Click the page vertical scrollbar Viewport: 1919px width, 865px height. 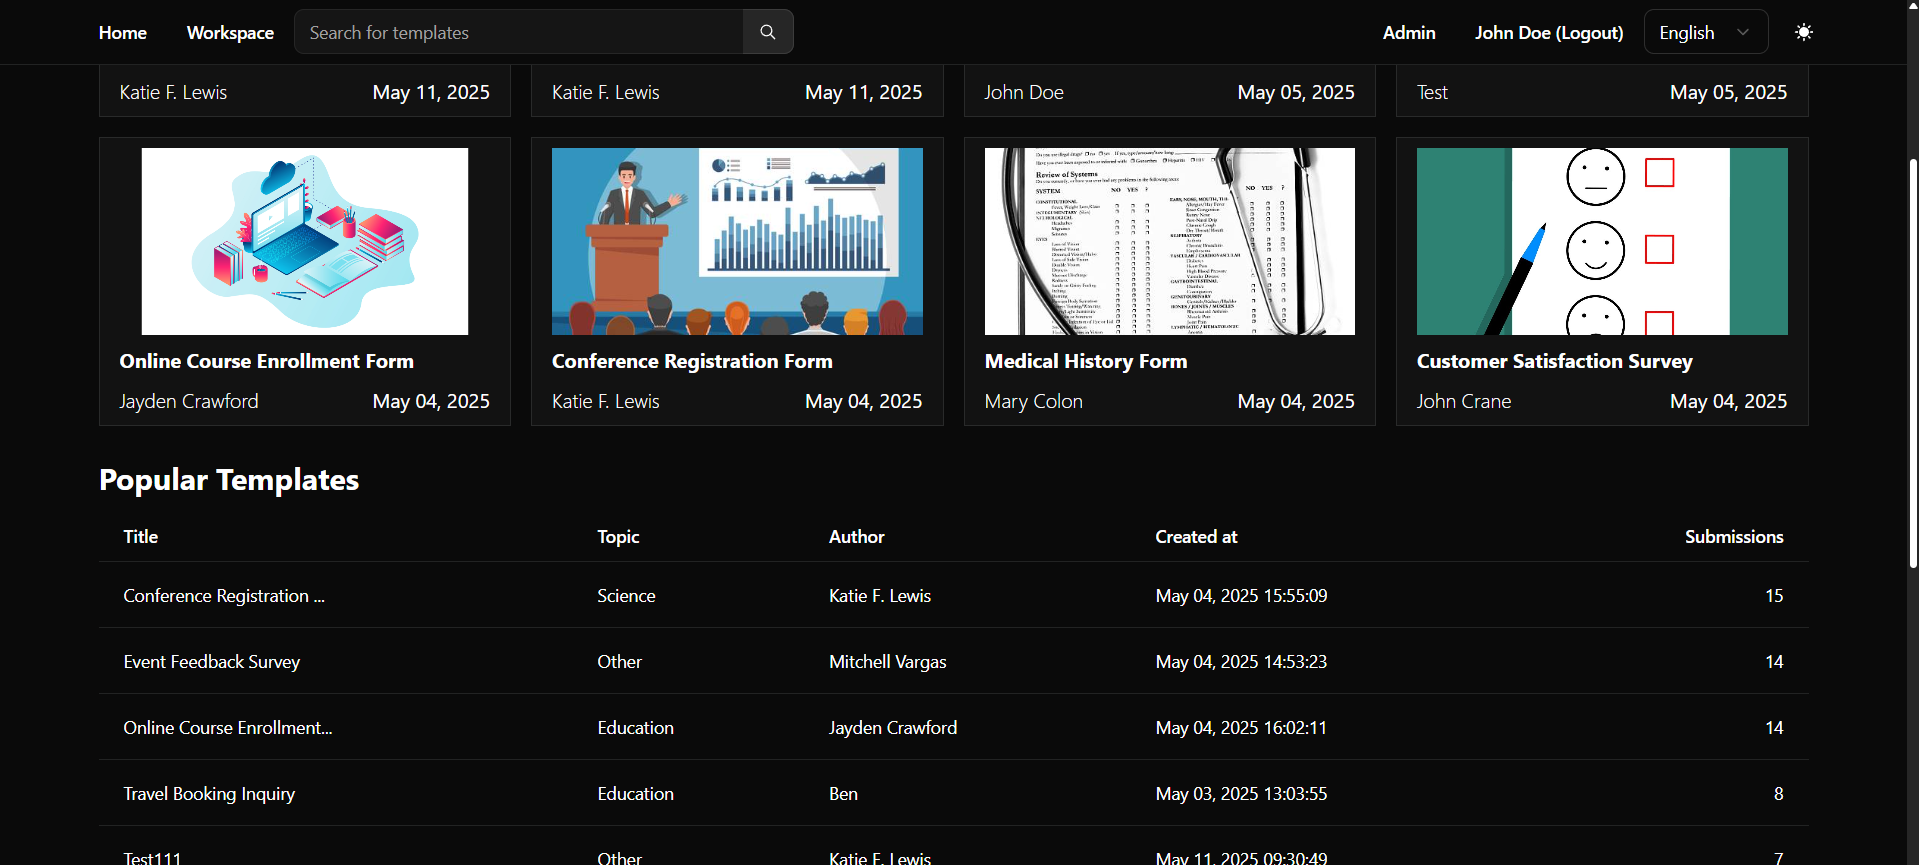point(1912,362)
